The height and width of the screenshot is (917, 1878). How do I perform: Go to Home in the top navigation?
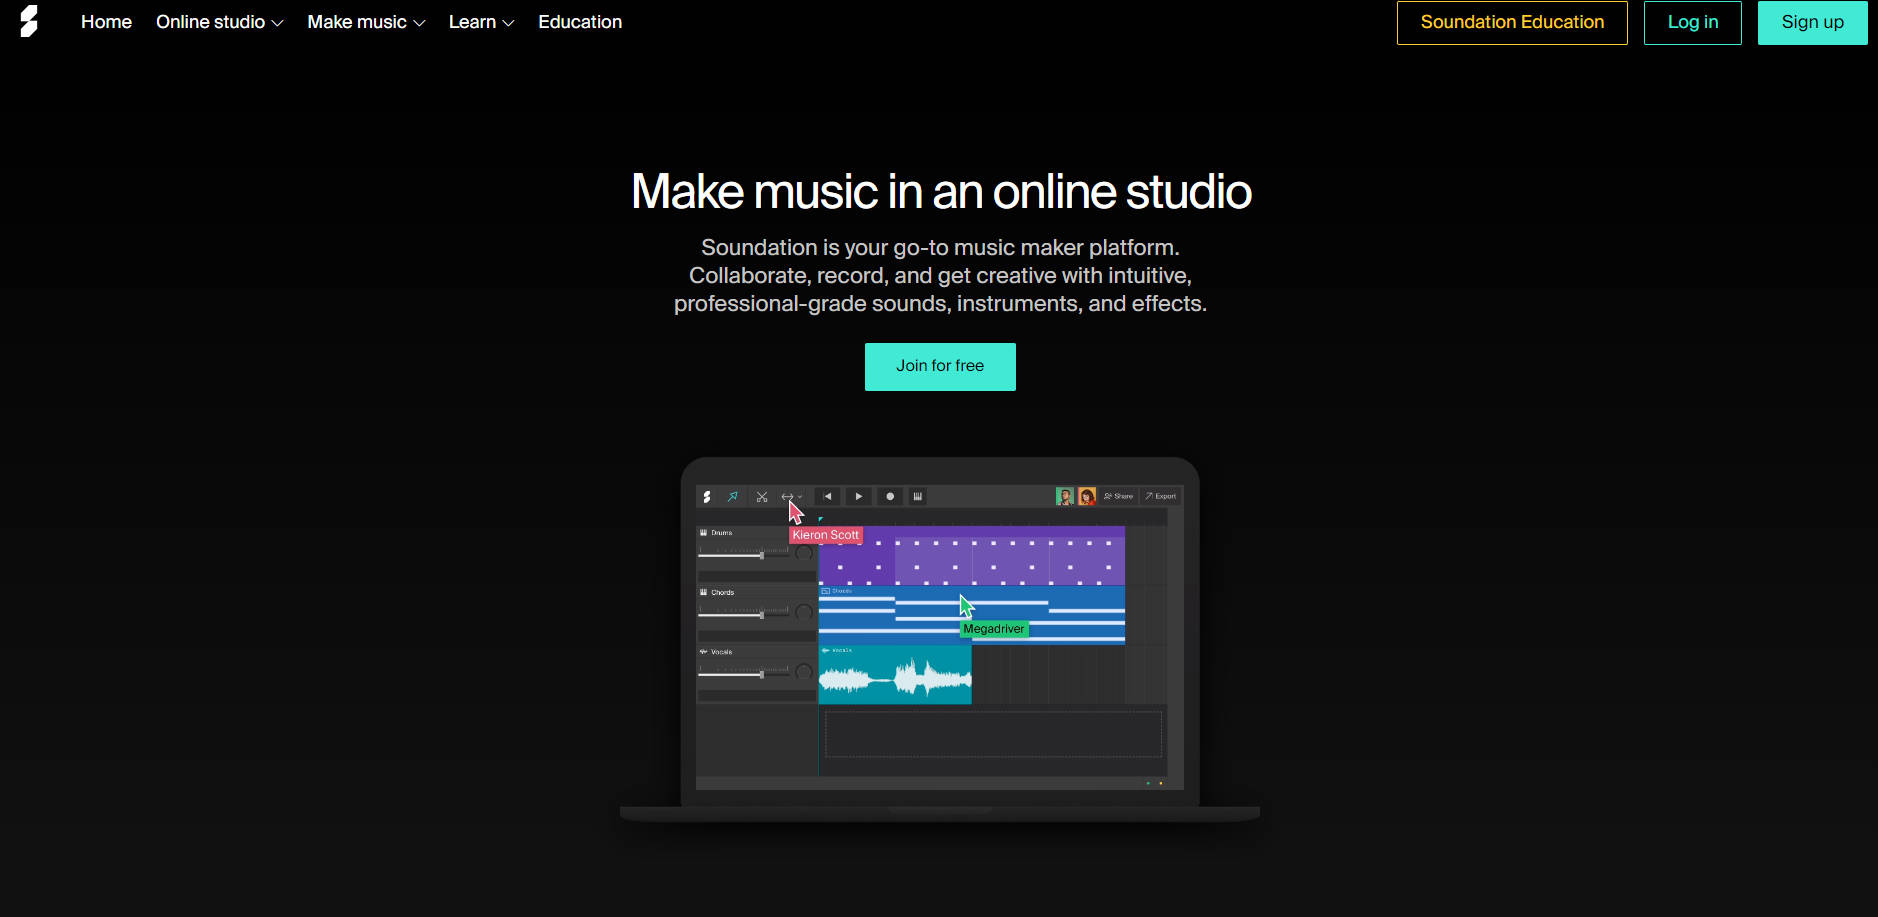(106, 21)
